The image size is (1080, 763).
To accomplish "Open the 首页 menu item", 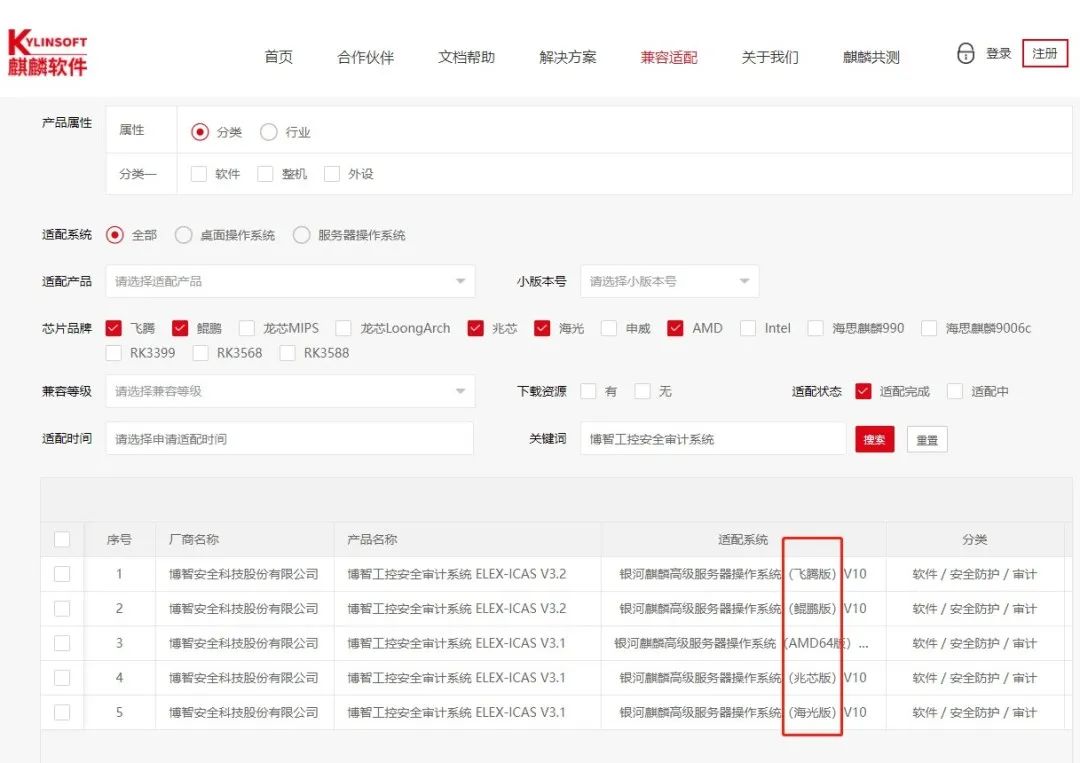I will pos(279,57).
